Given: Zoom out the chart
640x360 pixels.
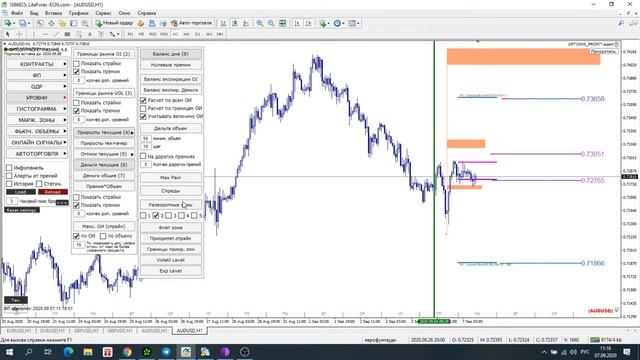Looking at the screenshot, I should 271,23.
